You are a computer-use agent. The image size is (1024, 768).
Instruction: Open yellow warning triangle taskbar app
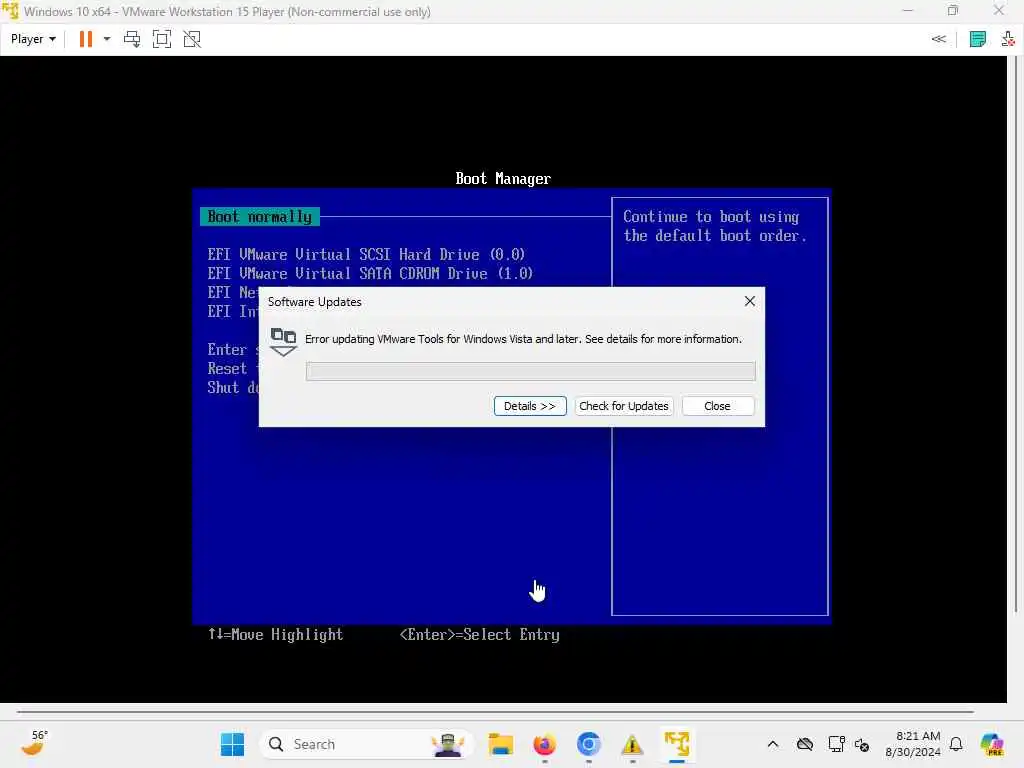click(632, 744)
